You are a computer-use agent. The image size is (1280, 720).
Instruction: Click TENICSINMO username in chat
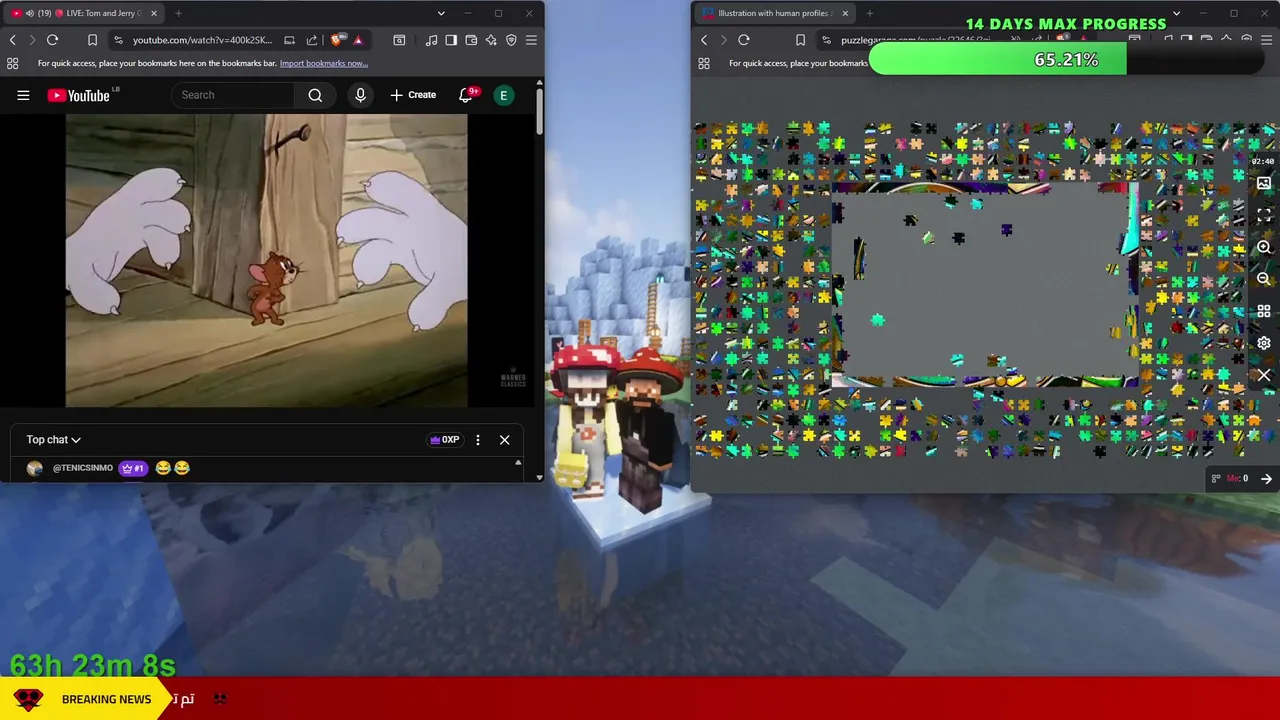coord(83,468)
